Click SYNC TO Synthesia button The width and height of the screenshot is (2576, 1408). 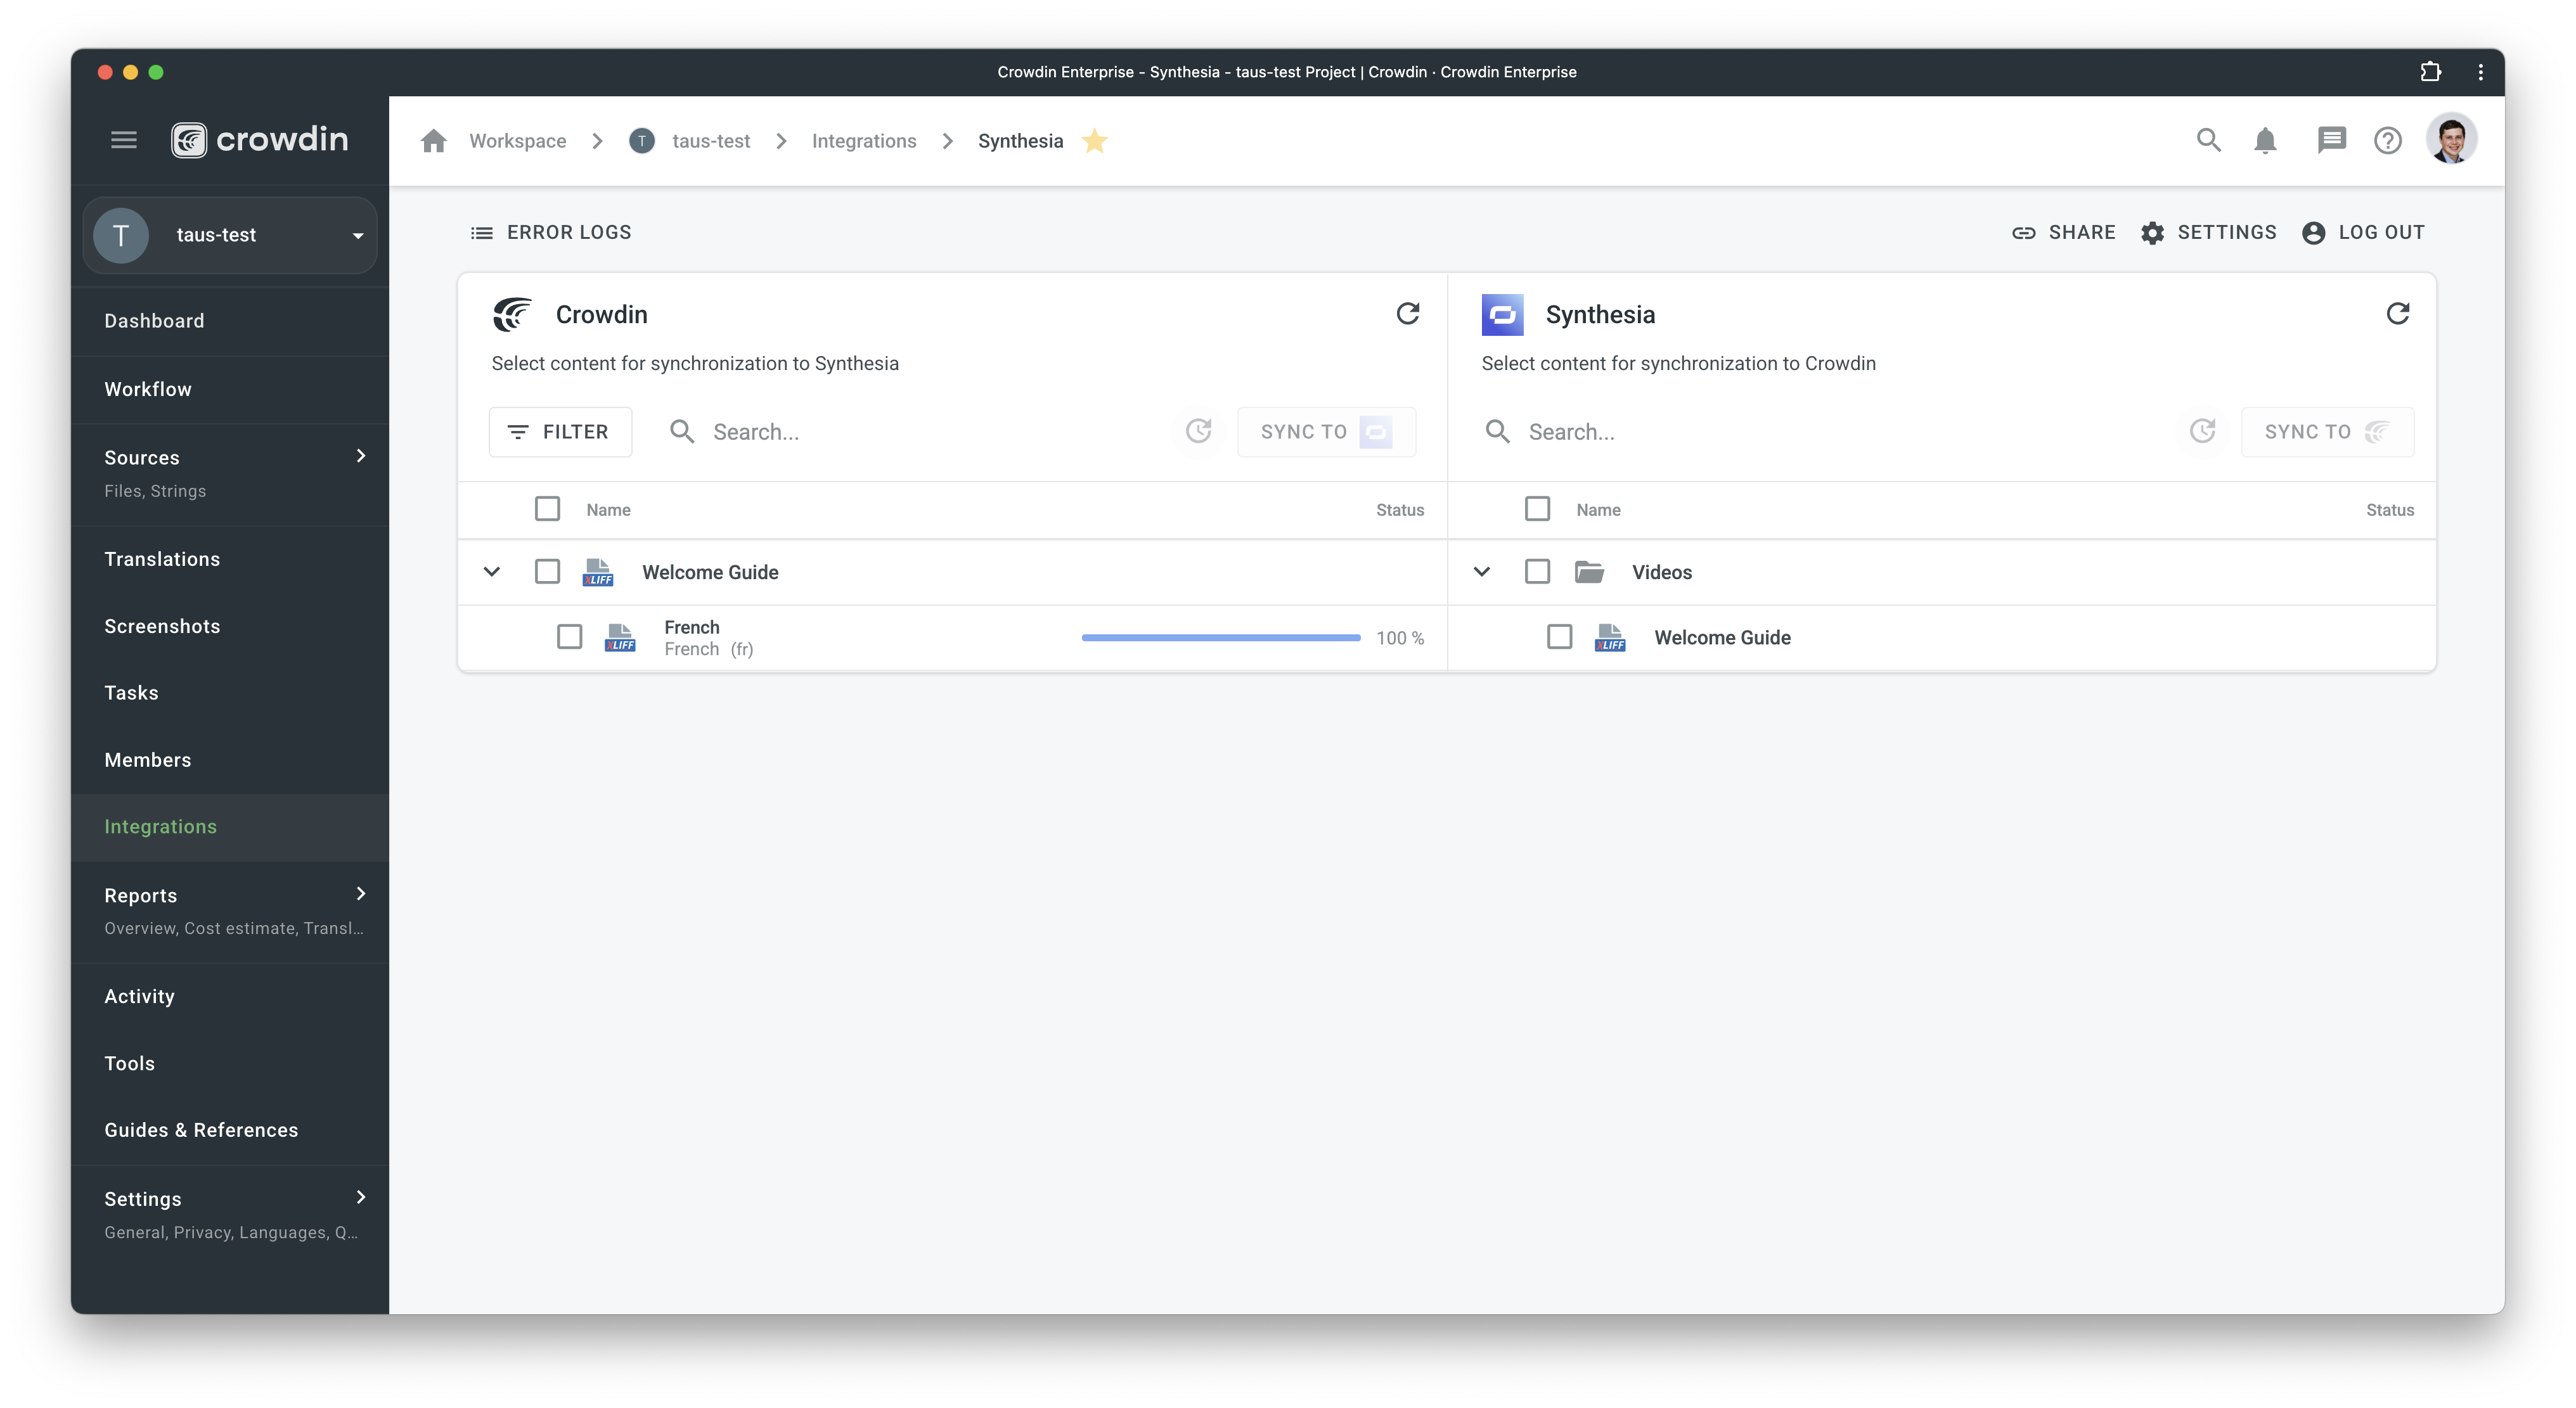point(1326,432)
